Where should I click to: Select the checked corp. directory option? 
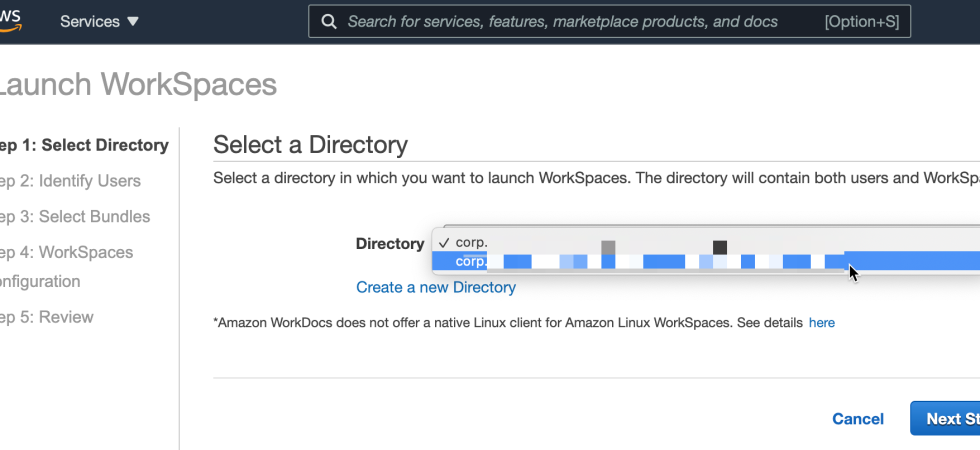tap(706, 242)
